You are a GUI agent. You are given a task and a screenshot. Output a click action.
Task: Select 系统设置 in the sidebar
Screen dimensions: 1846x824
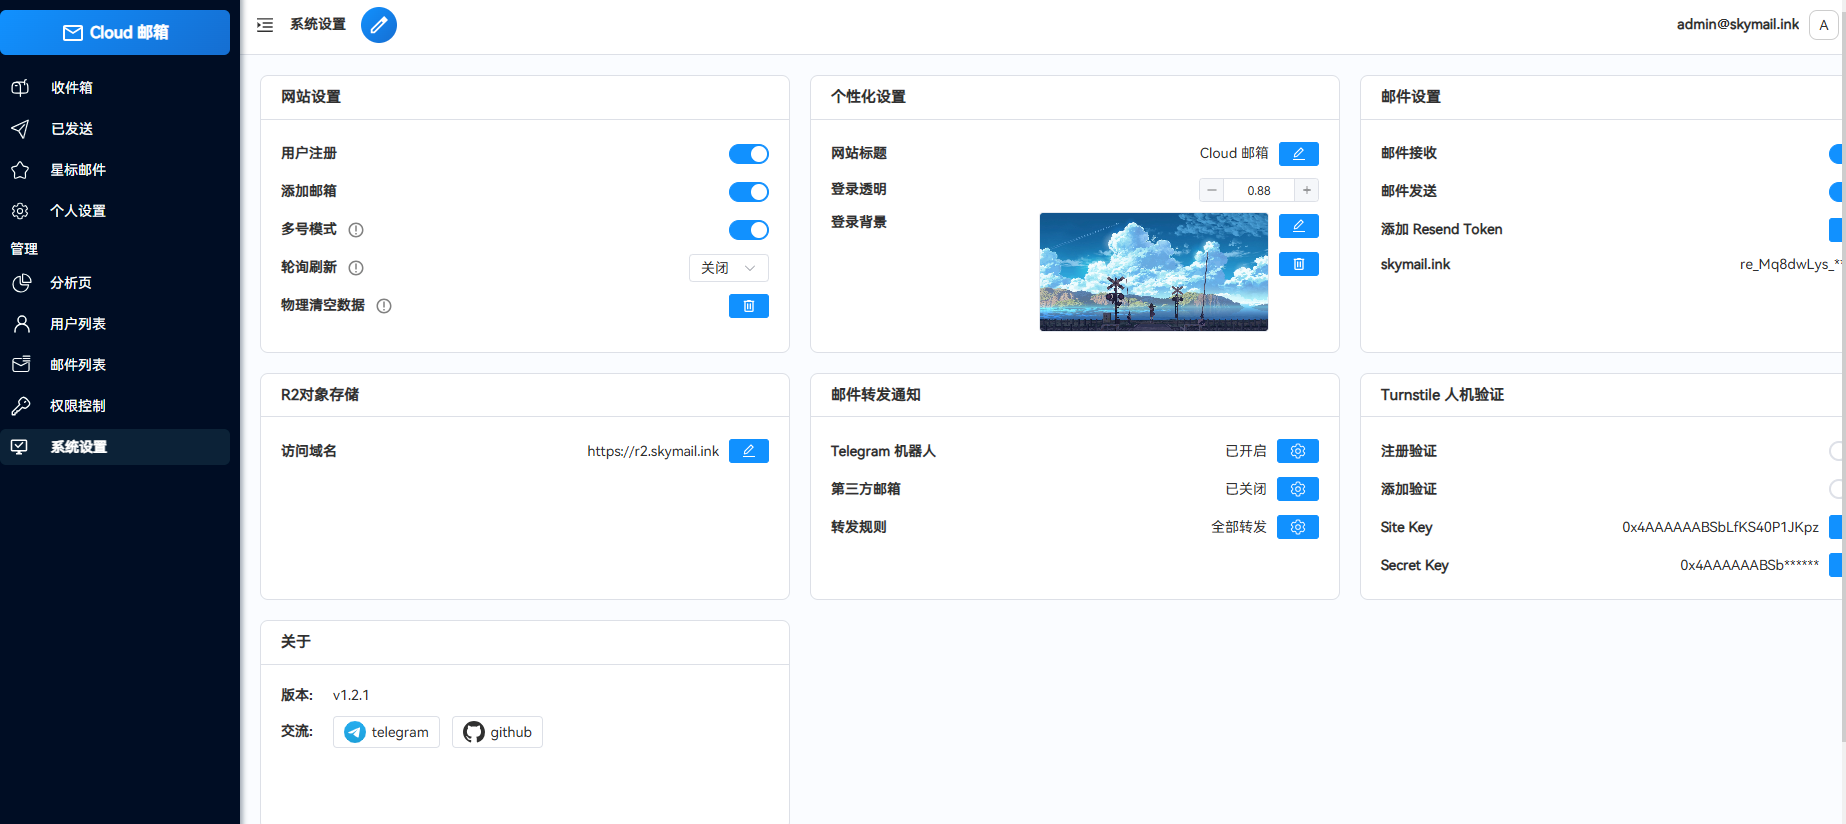(115, 447)
